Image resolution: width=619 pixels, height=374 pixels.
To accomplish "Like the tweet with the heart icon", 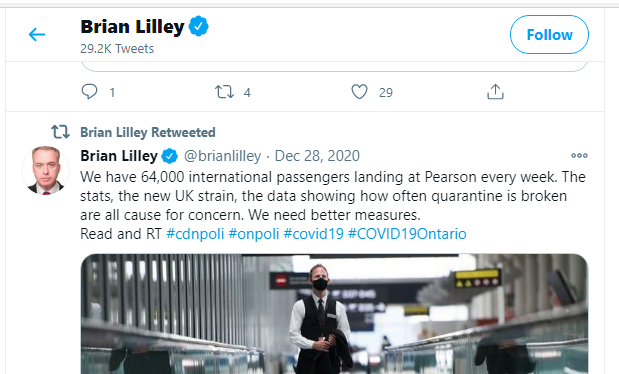I will click(x=359, y=92).
